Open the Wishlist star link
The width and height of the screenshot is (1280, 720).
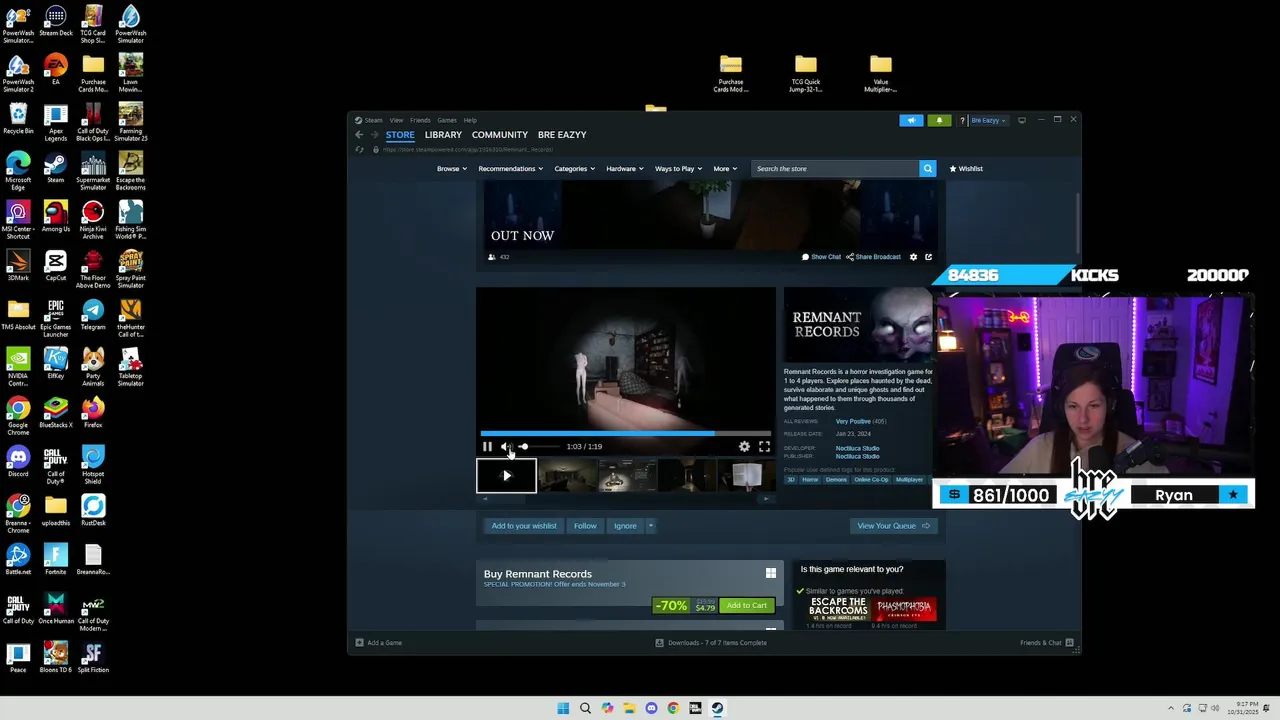tap(966, 169)
